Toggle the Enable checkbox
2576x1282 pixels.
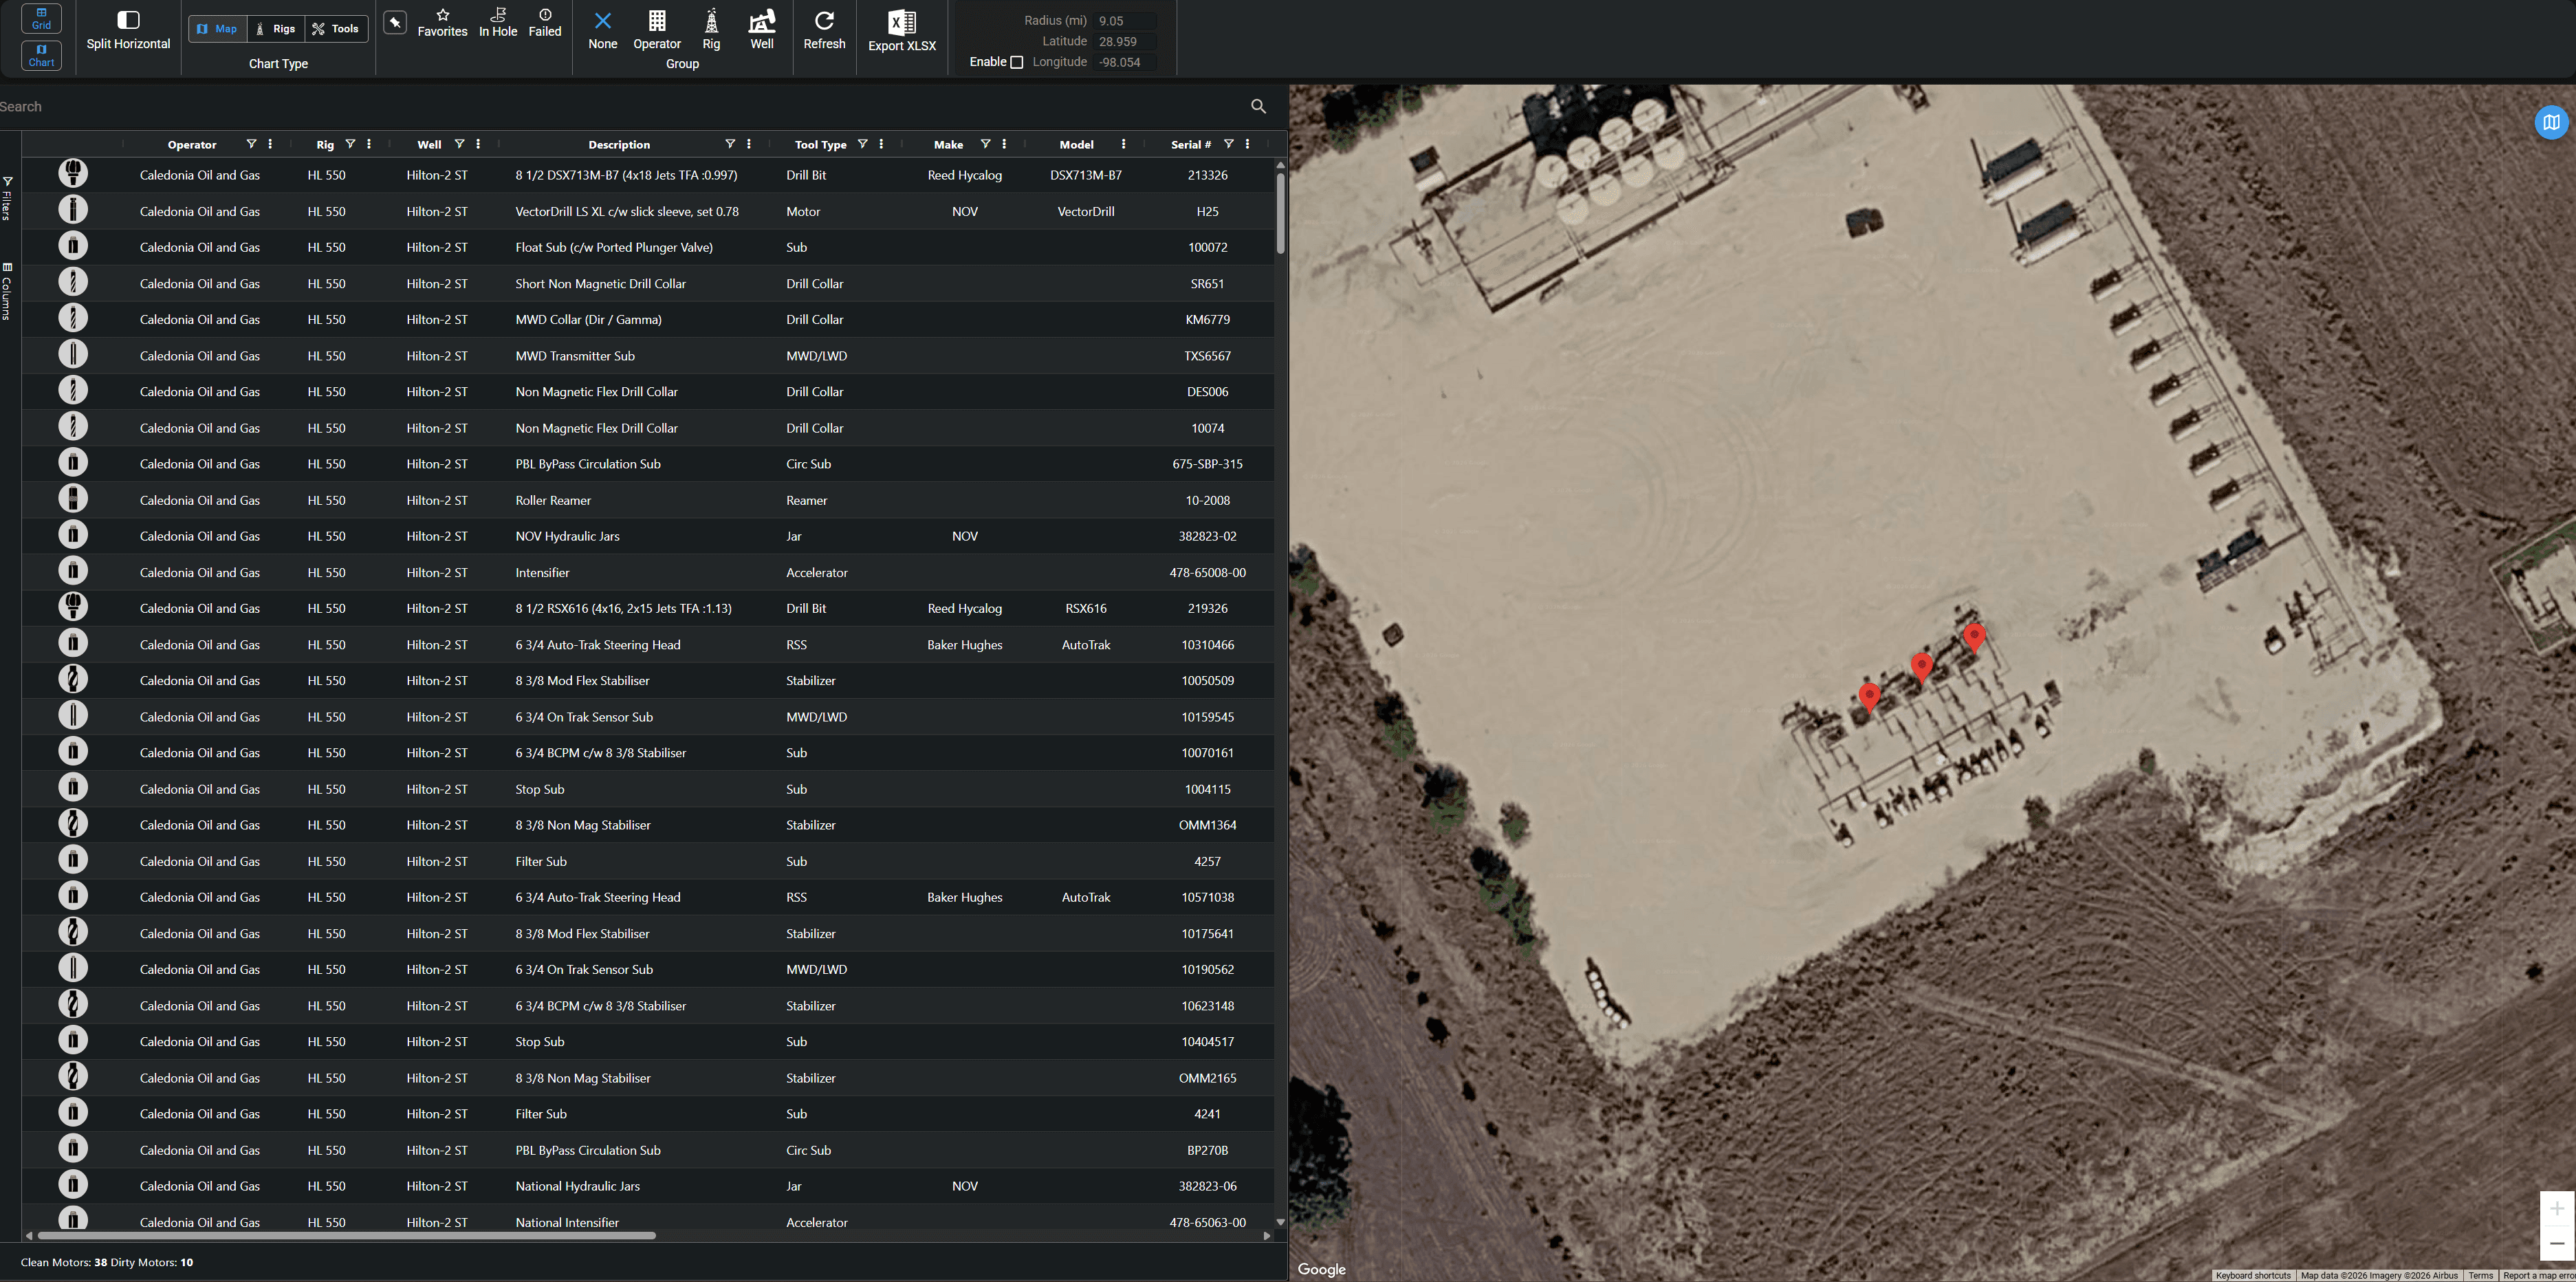[1017, 62]
